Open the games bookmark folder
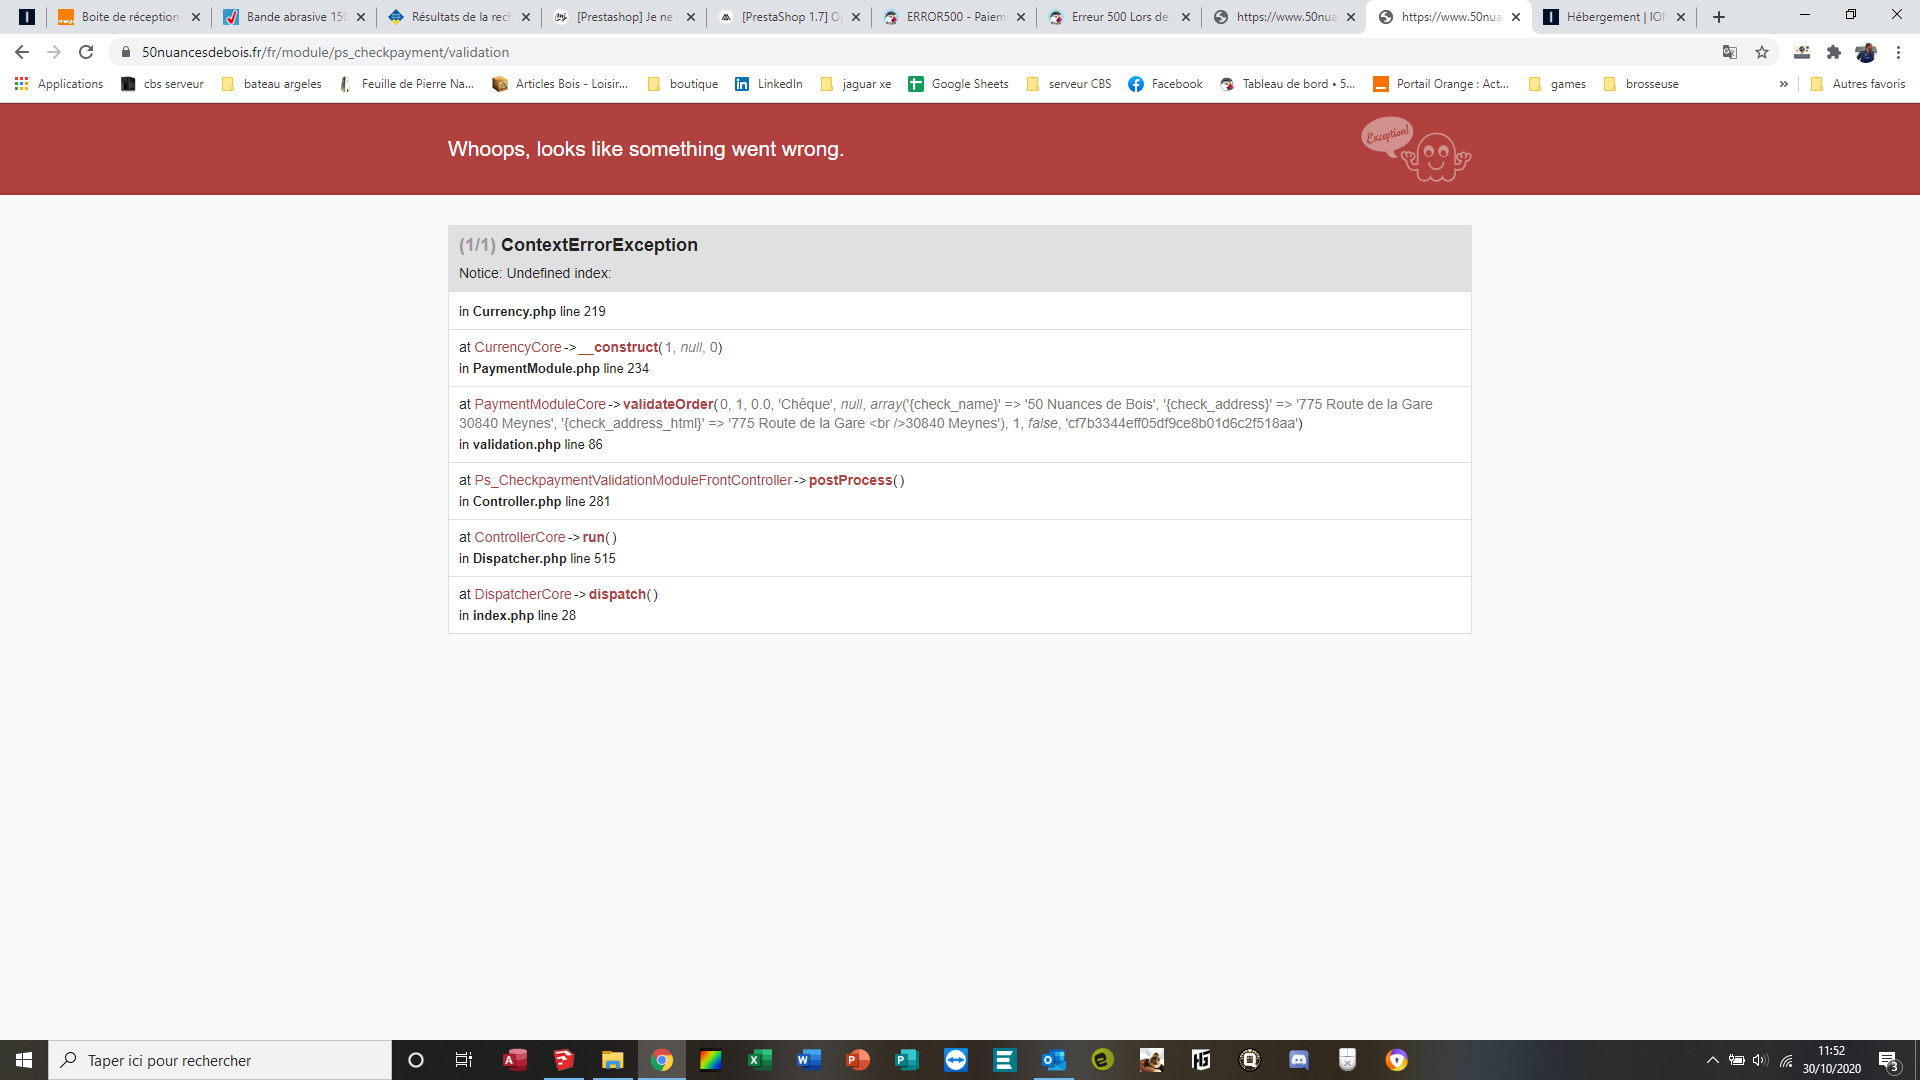This screenshot has width=1920, height=1080. click(1557, 84)
